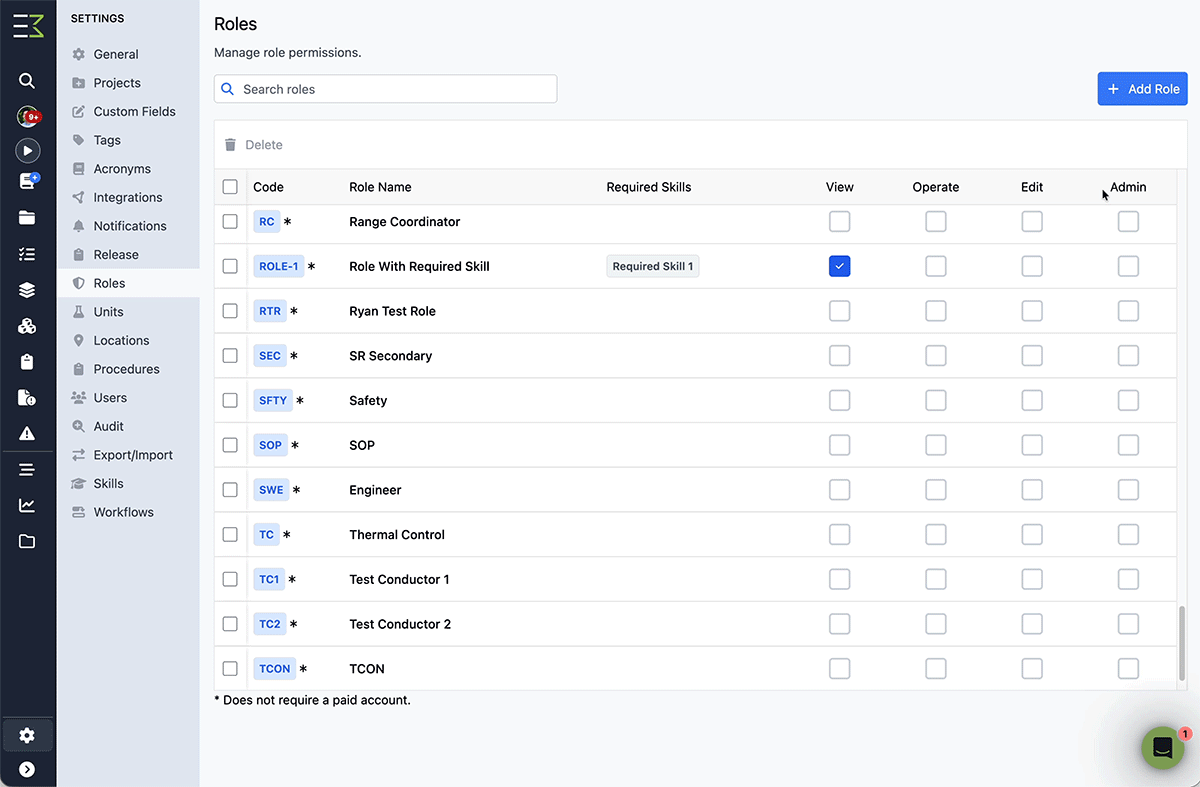Open the chat widget bubble

pyautogui.click(x=1162, y=748)
